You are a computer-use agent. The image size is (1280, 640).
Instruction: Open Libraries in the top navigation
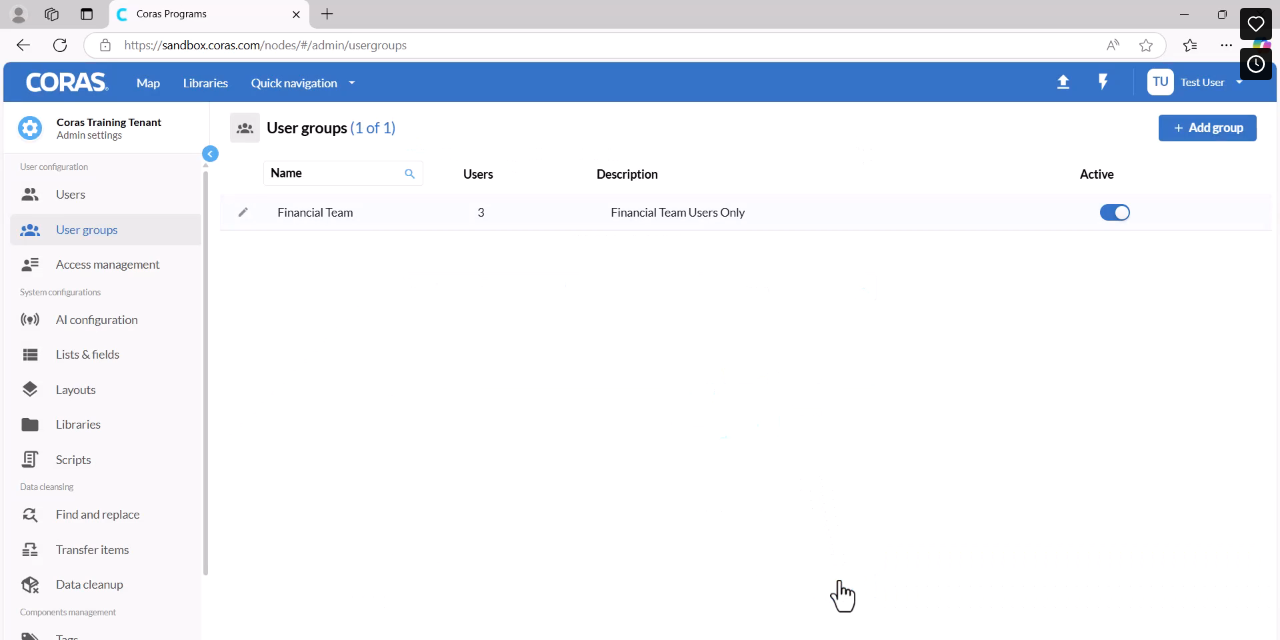(x=205, y=83)
